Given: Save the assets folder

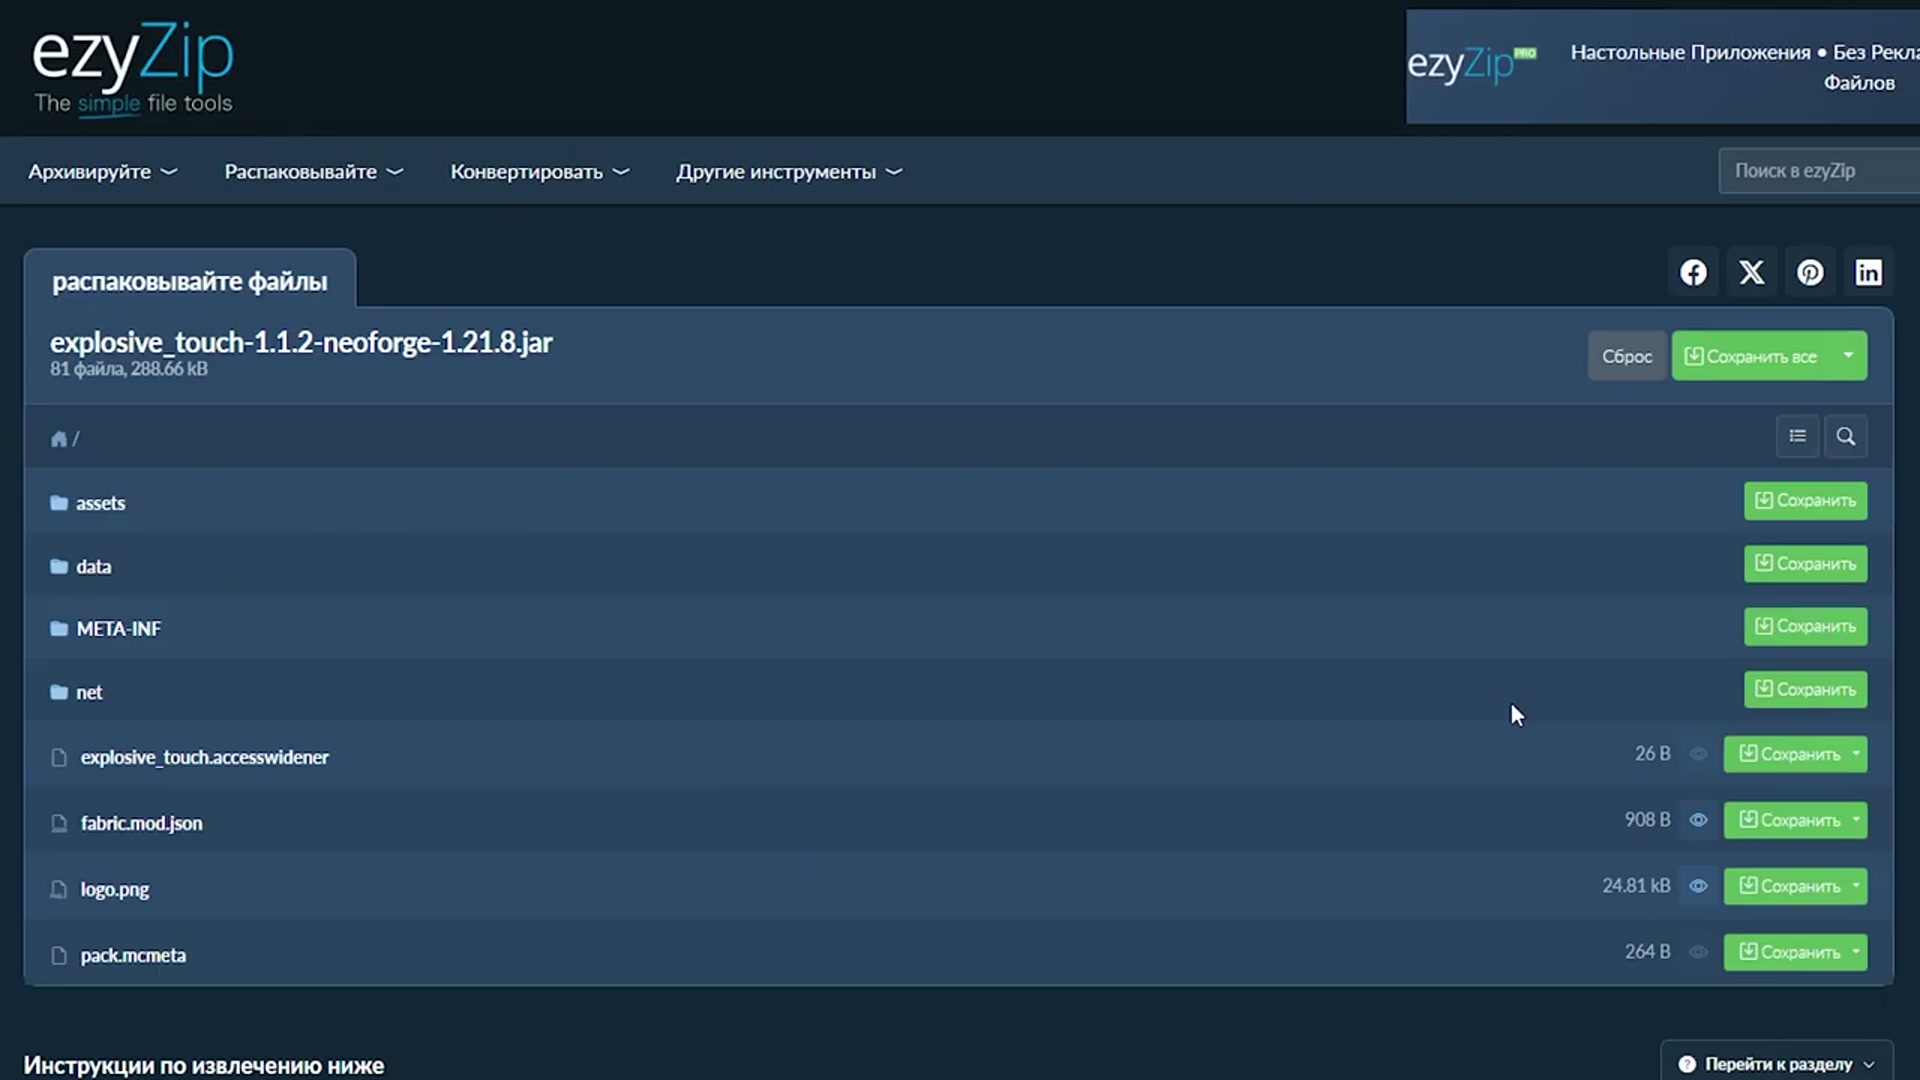Looking at the screenshot, I should (x=1805, y=501).
